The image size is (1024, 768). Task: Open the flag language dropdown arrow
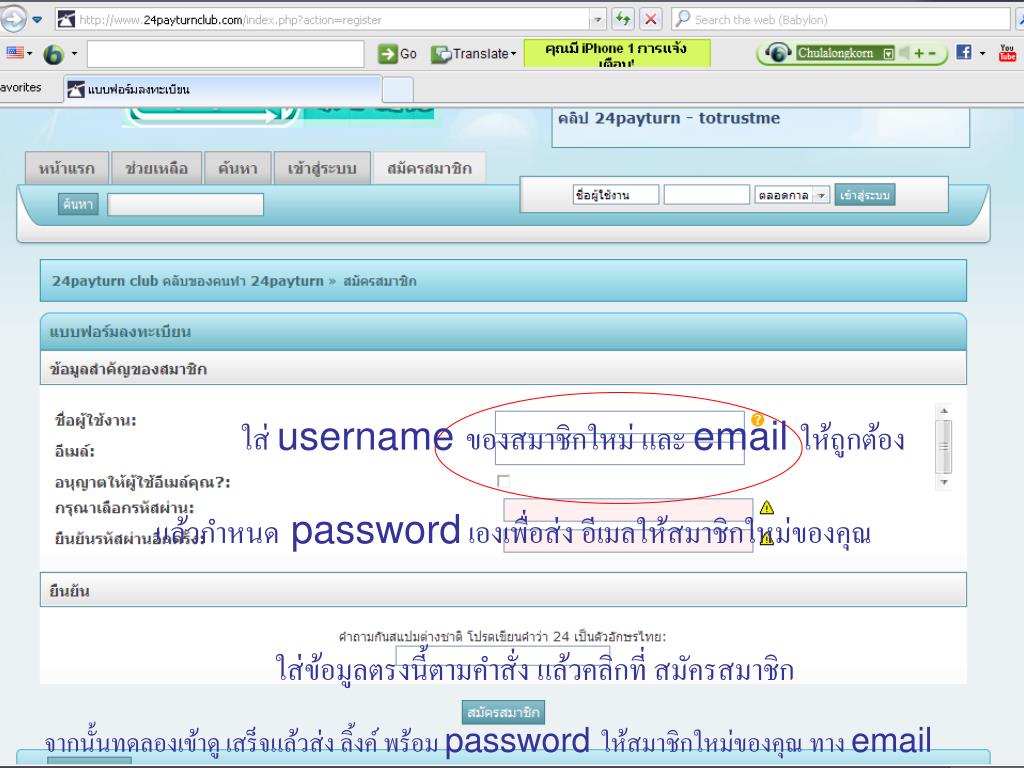pyautogui.click(x=29, y=53)
